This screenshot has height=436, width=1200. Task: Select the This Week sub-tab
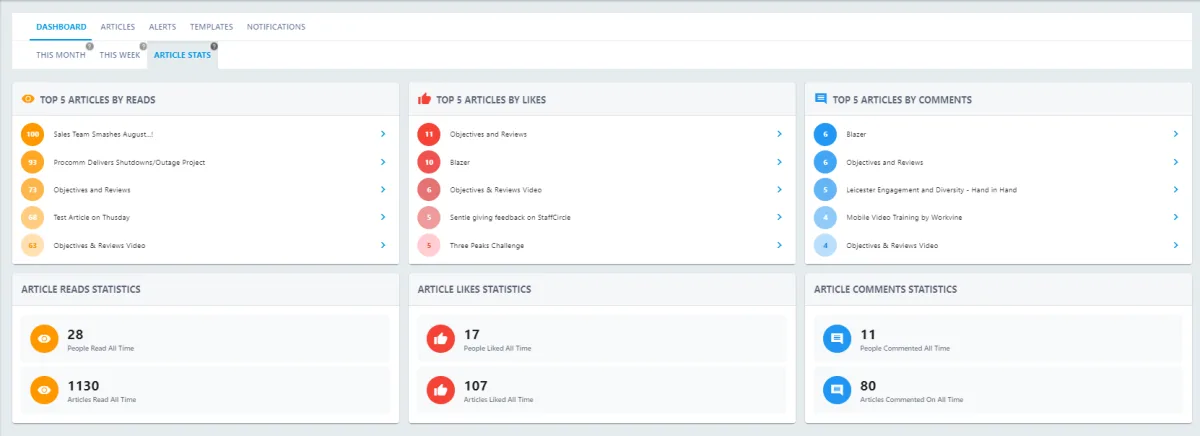120,55
